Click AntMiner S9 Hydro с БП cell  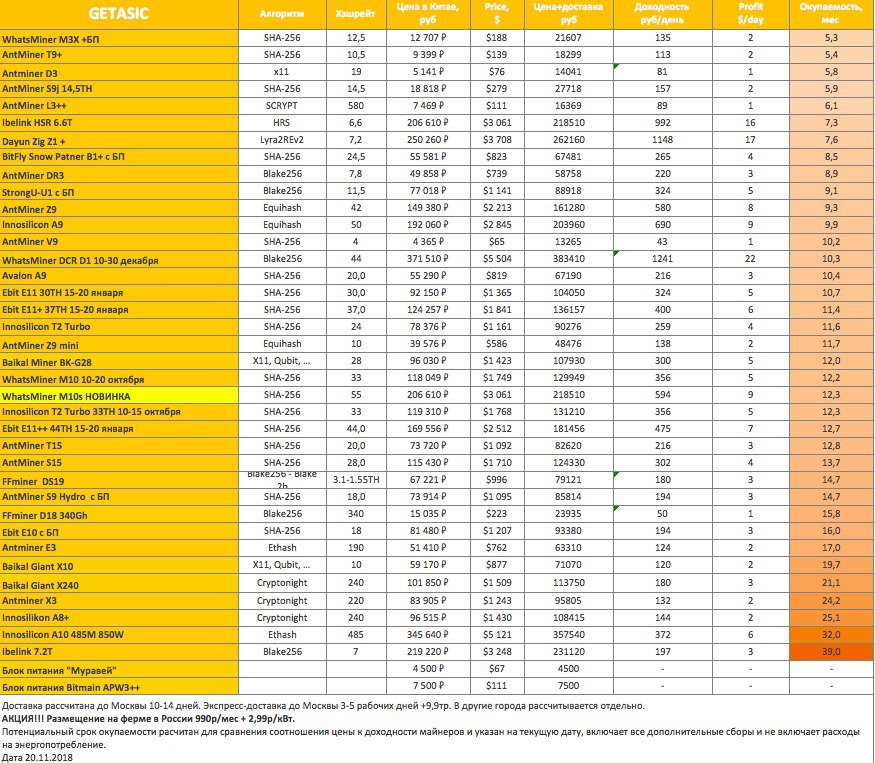pos(119,497)
